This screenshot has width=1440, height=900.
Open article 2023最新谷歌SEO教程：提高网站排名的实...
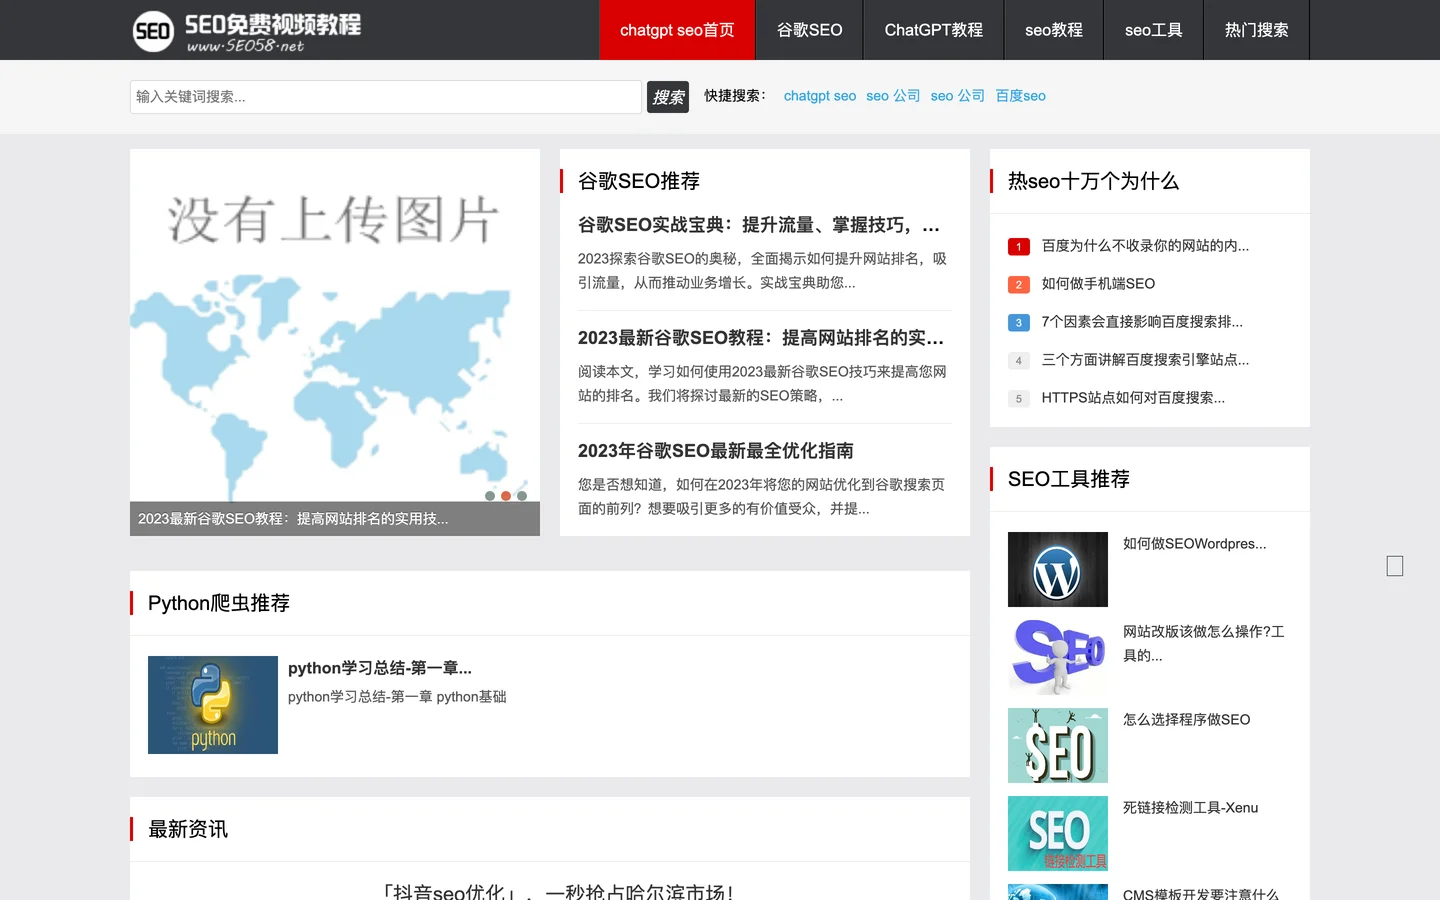click(x=761, y=338)
